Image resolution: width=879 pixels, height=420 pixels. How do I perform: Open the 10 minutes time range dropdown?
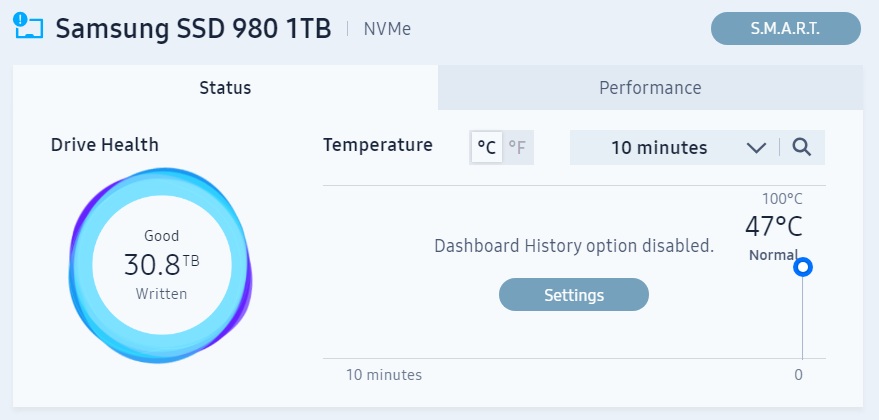click(x=660, y=148)
